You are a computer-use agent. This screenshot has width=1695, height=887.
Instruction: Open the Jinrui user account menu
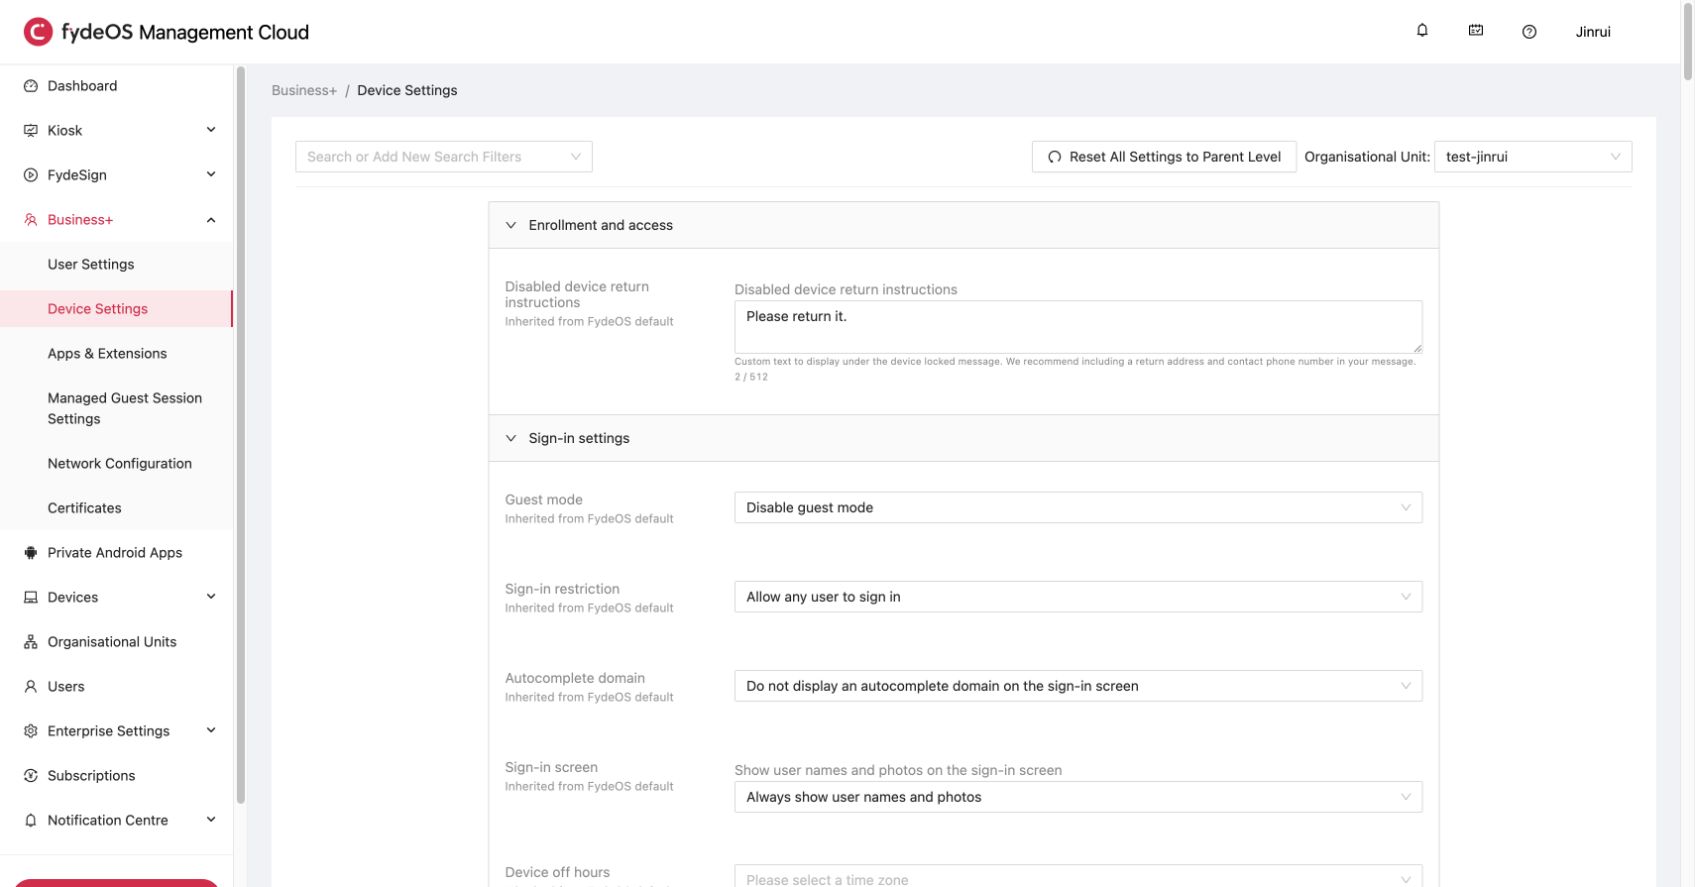click(1593, 32)
